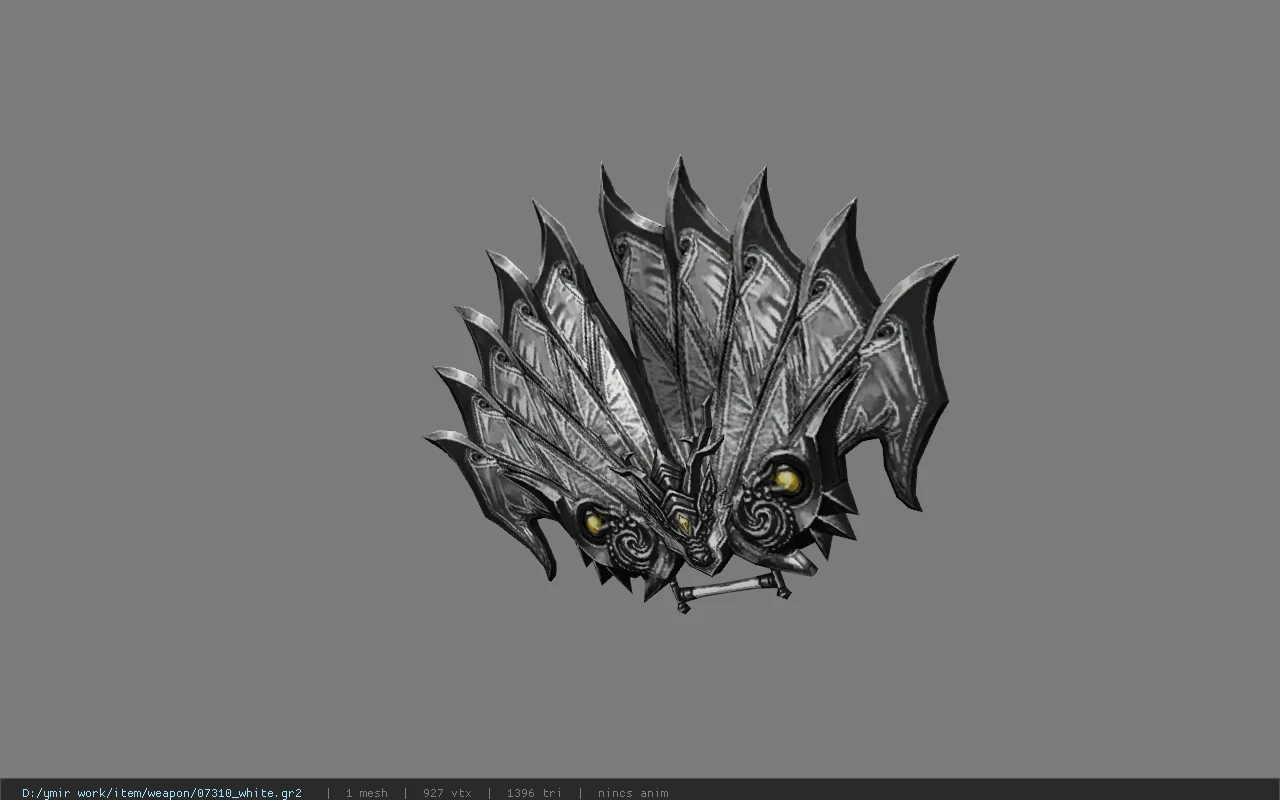This screenshot has height=800, width=1280.
Task: Click the '927 vtx' status entry
Action: (447, 793)
